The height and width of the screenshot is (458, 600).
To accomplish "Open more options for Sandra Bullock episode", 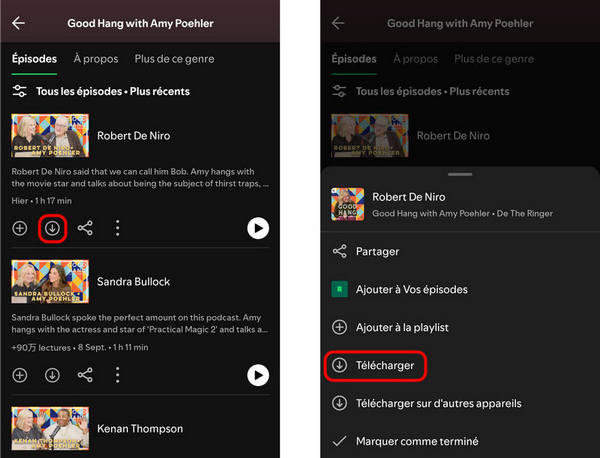I will click(117, 375).
